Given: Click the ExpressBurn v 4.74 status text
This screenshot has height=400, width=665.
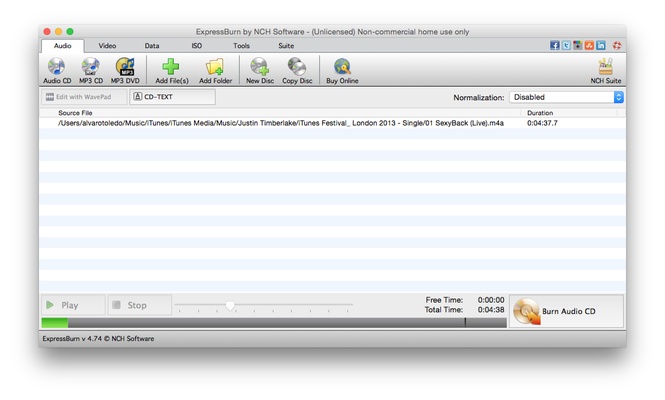Looking at the screenshot, I should coord(98,338).
